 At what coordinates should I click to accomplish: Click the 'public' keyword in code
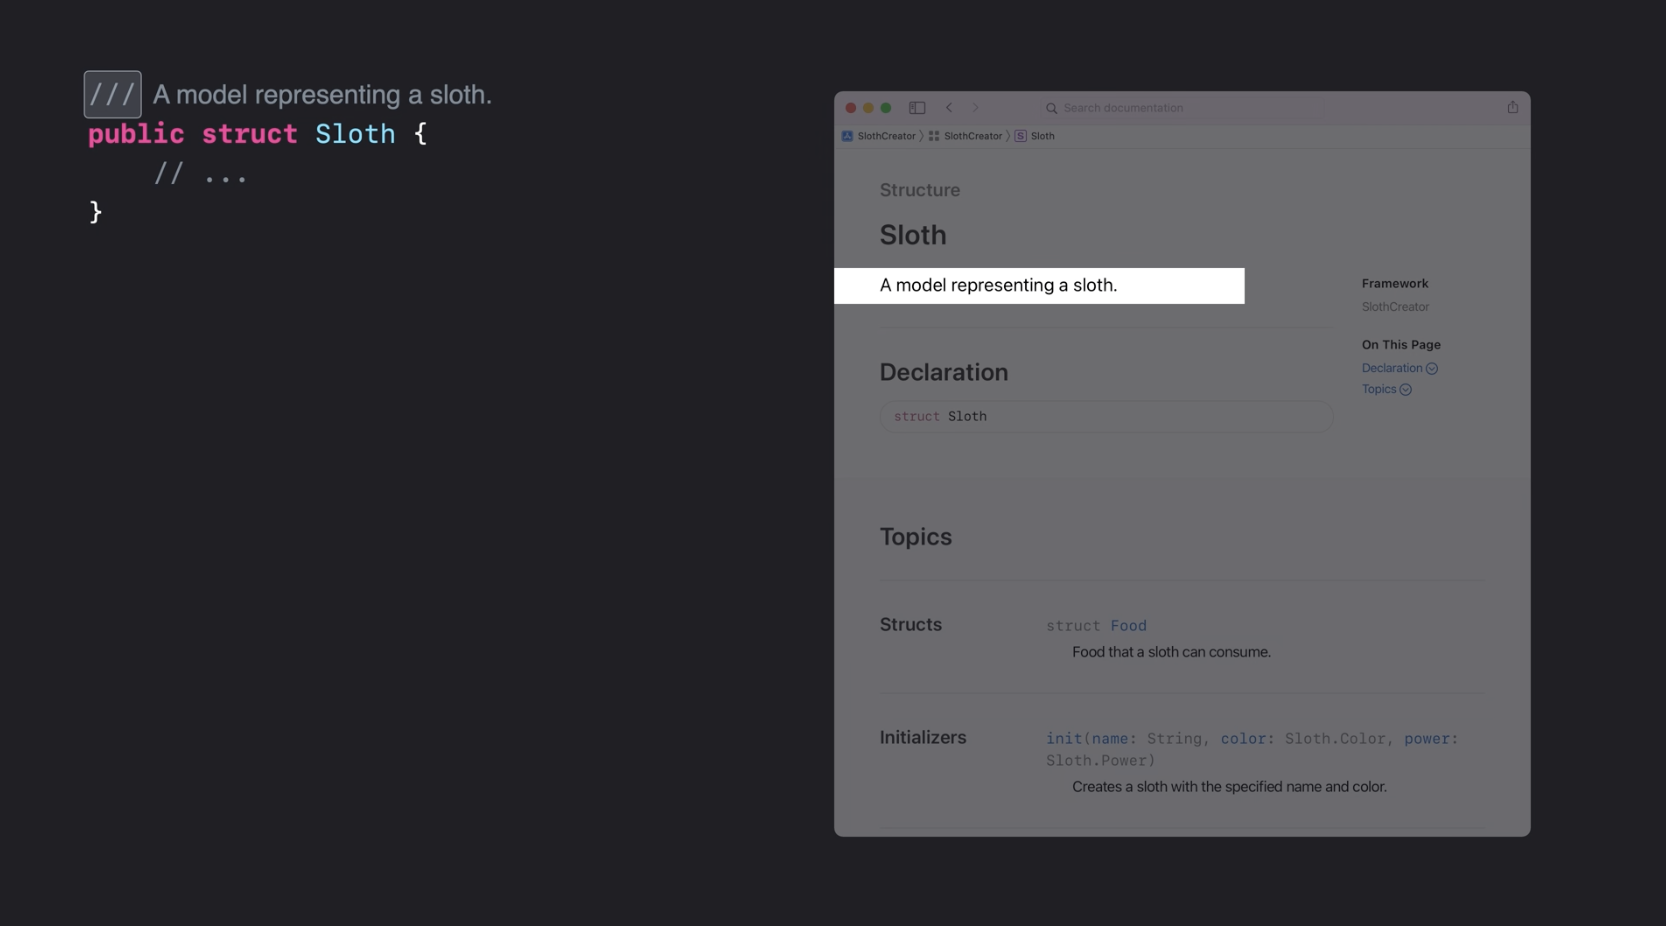click(136, 134)
